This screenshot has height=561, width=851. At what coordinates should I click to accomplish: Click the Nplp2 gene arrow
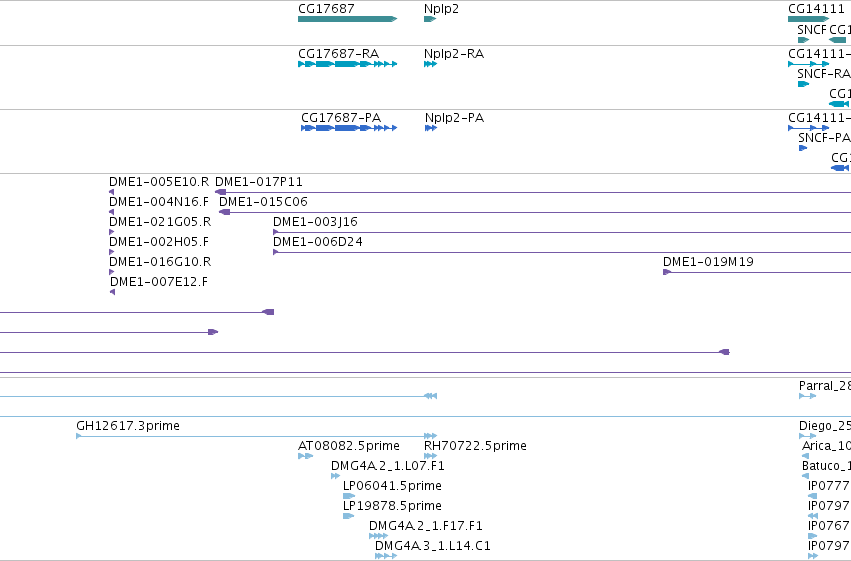430,19
